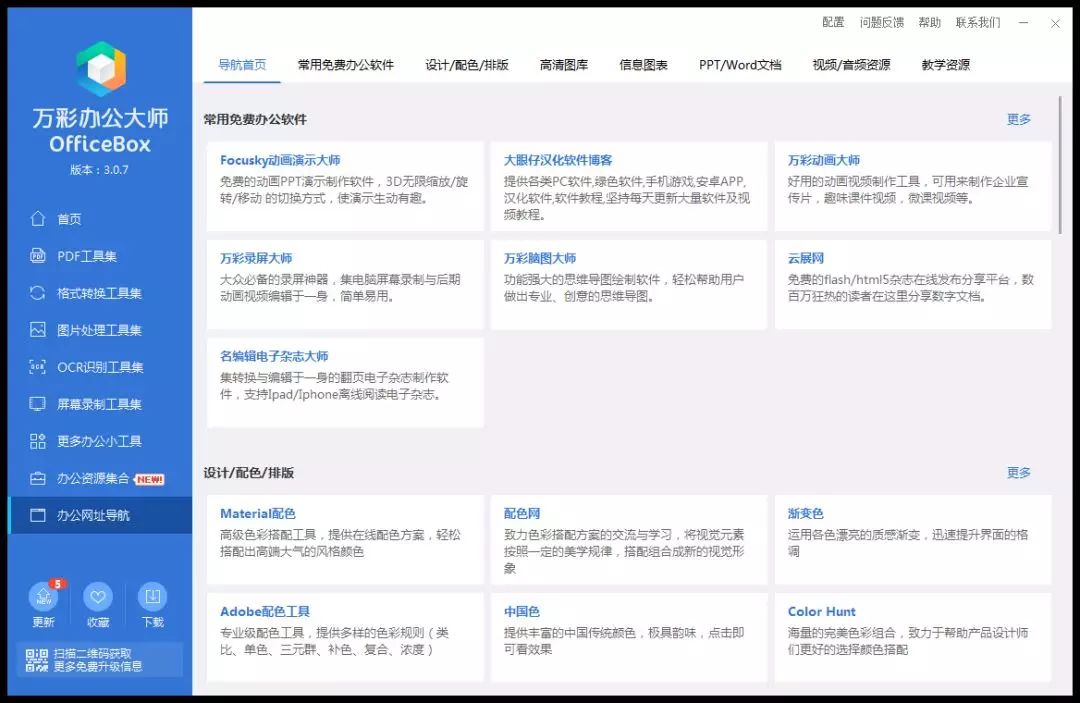Select the 信息图表 tab
Image resolution: width=1080 pixels, height=703 pixels.
(x=643, y=65)
